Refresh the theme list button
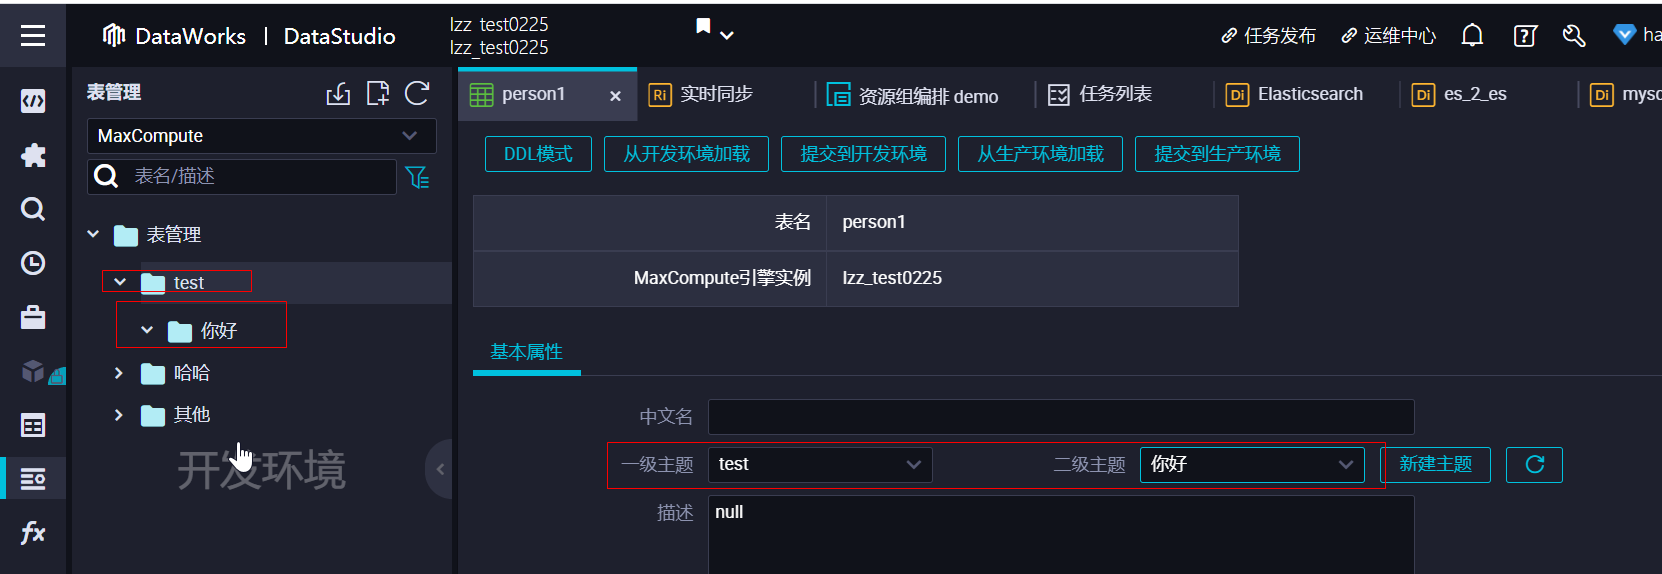 pos(1535,464)
